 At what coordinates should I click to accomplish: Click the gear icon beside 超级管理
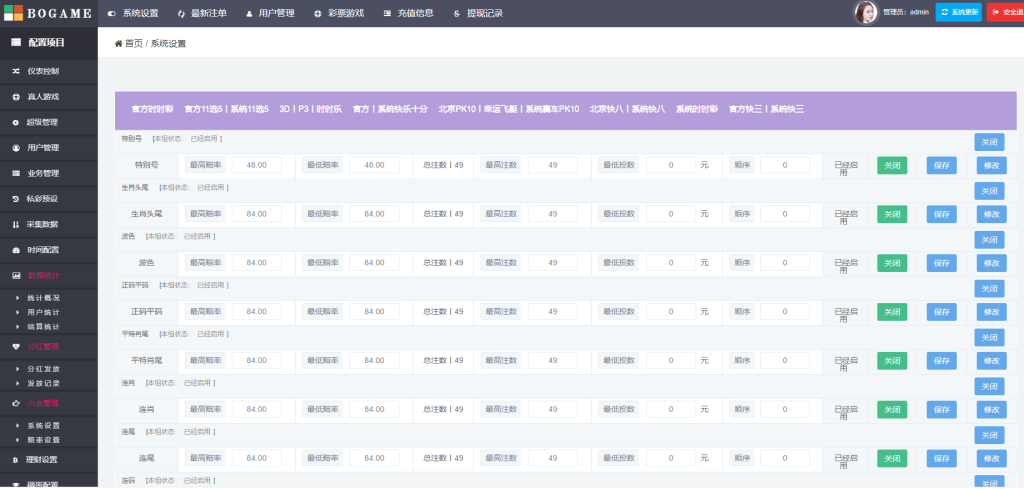pos(16,122)
